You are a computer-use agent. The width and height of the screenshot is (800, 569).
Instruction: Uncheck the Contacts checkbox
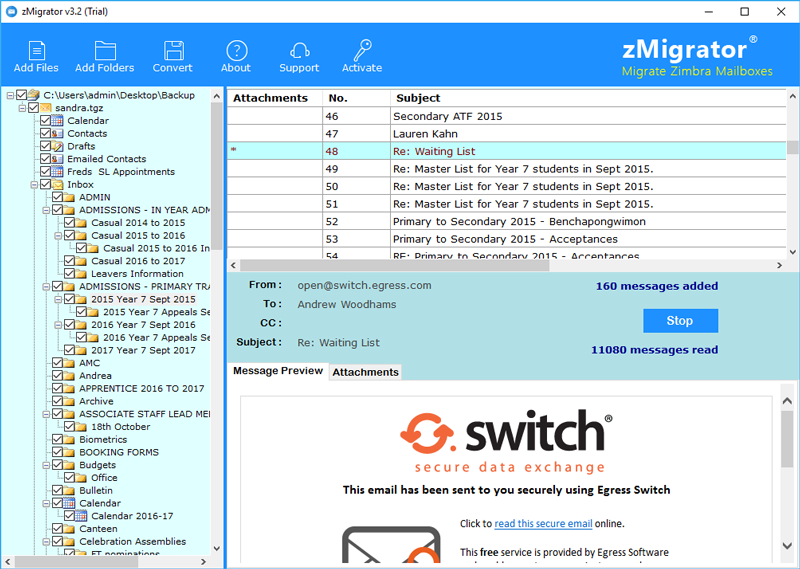tap(45, 133)
